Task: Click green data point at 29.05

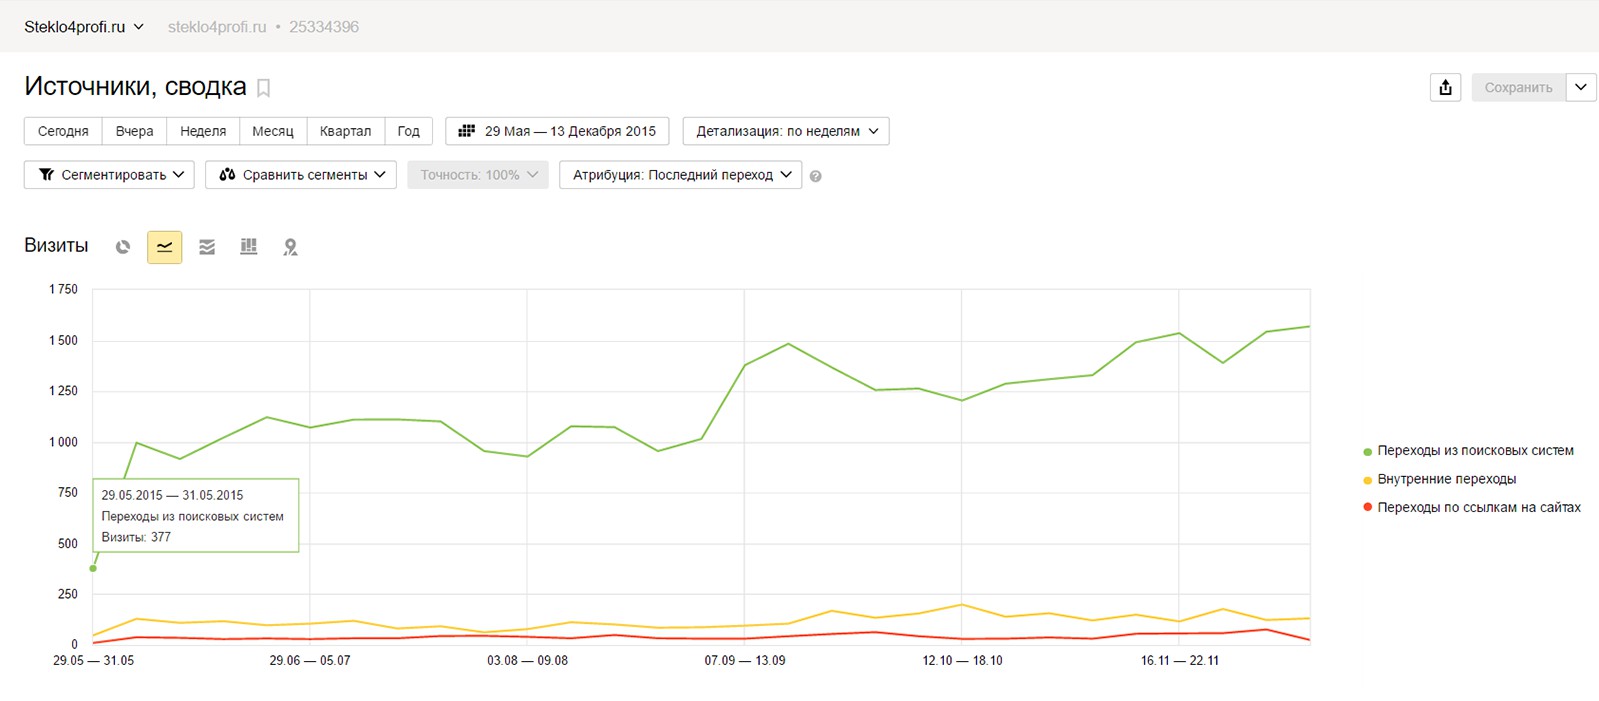Action: [93, 568]
